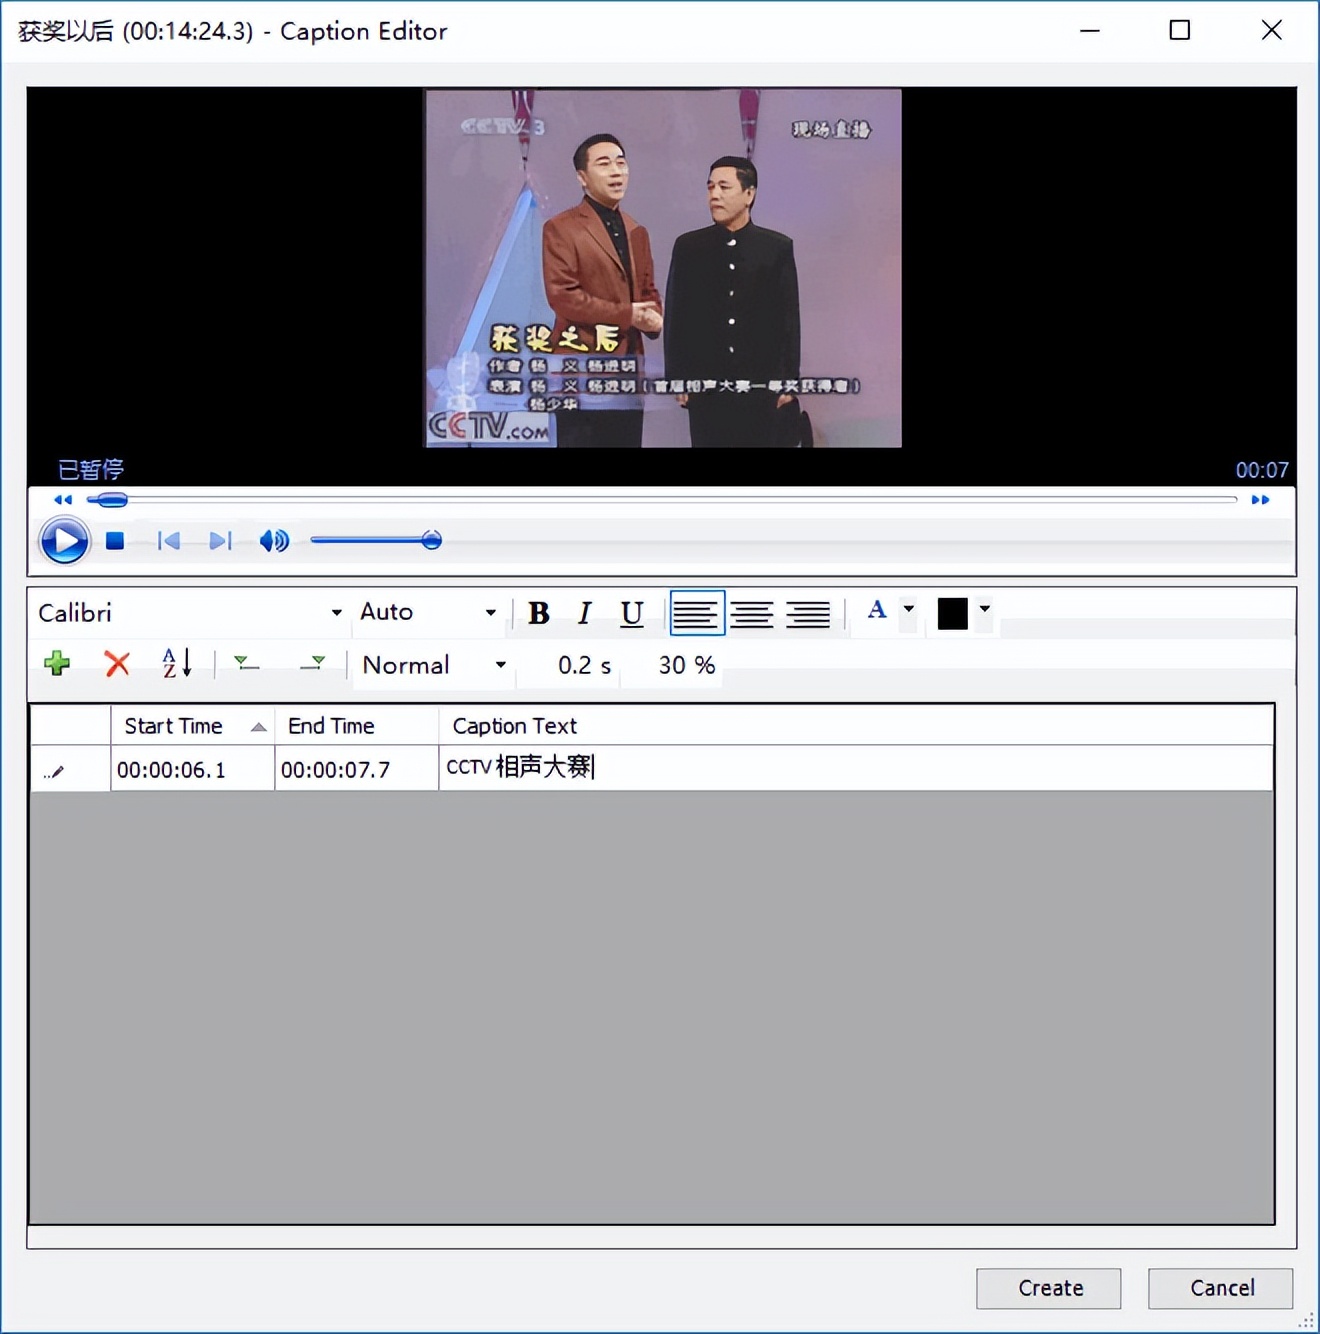Sort captions with the A-Z icon

177,663
